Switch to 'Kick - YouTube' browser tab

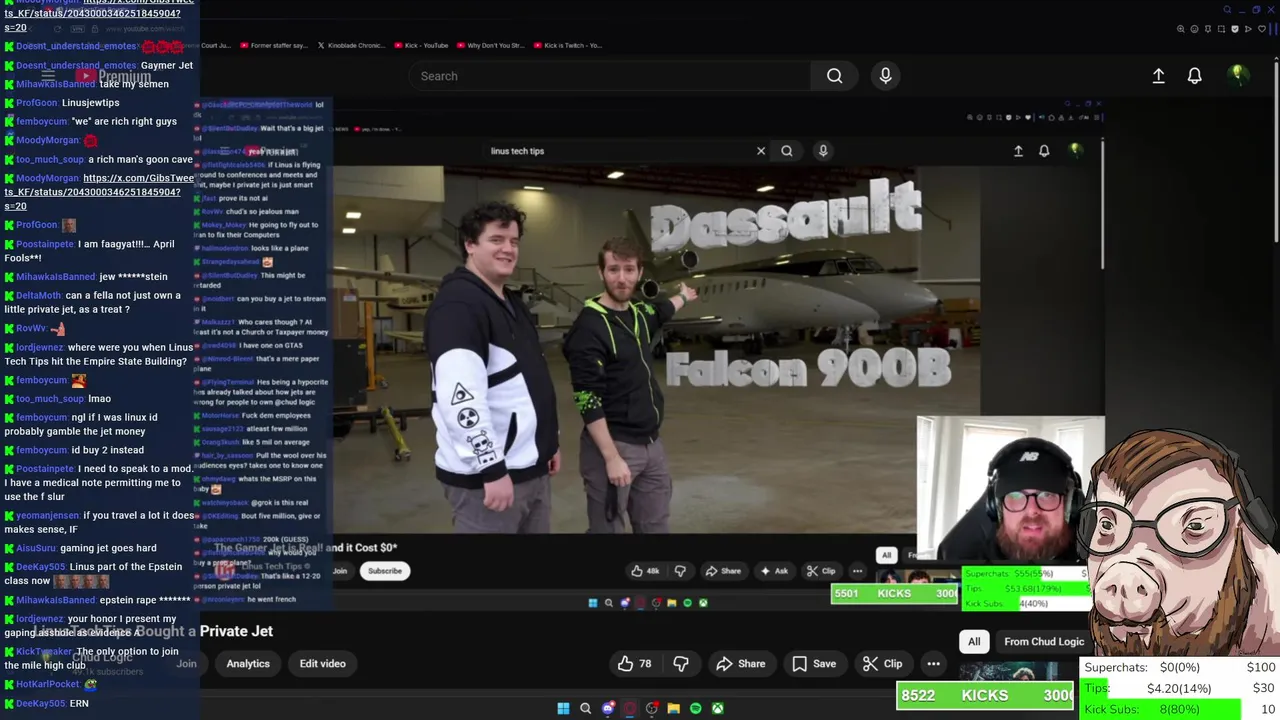coord(421,45)
